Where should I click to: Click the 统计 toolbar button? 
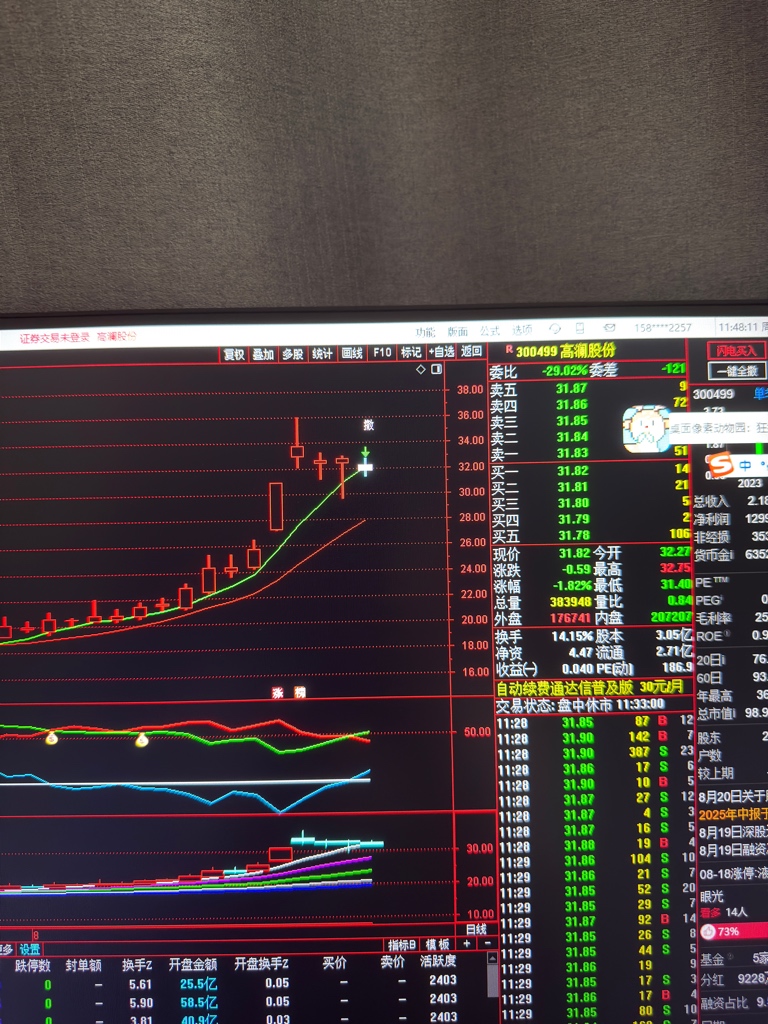(x=322, y=353)
